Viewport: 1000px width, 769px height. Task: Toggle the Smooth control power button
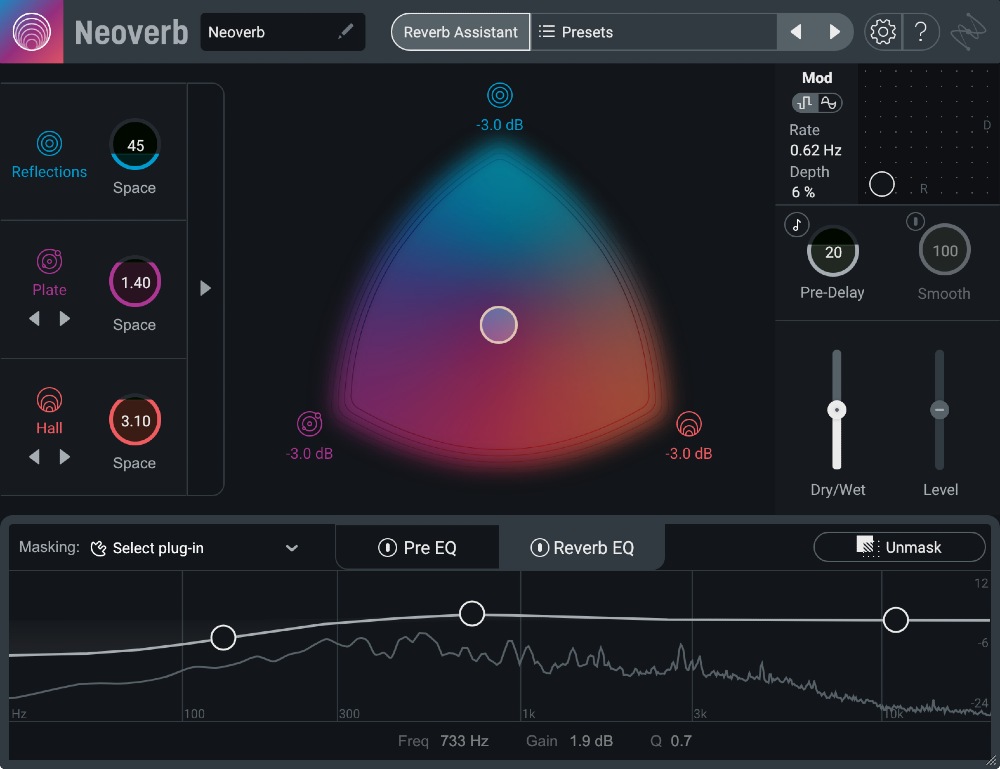tap(915, 221)
